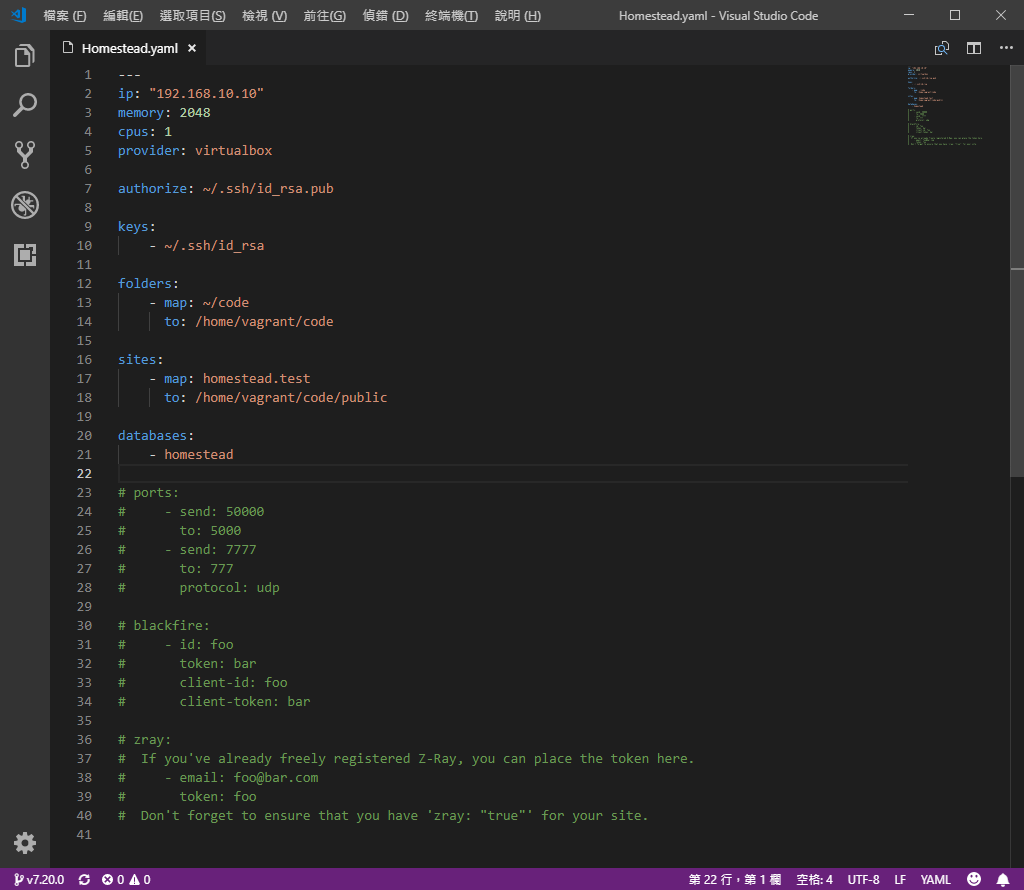Click the vertical scrollbar slider
This screenshot has width=1024, height=890.
(1017, 271)
